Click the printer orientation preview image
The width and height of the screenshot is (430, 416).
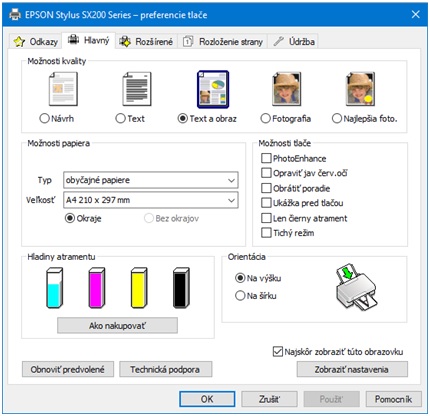click(x=356, y=287)
